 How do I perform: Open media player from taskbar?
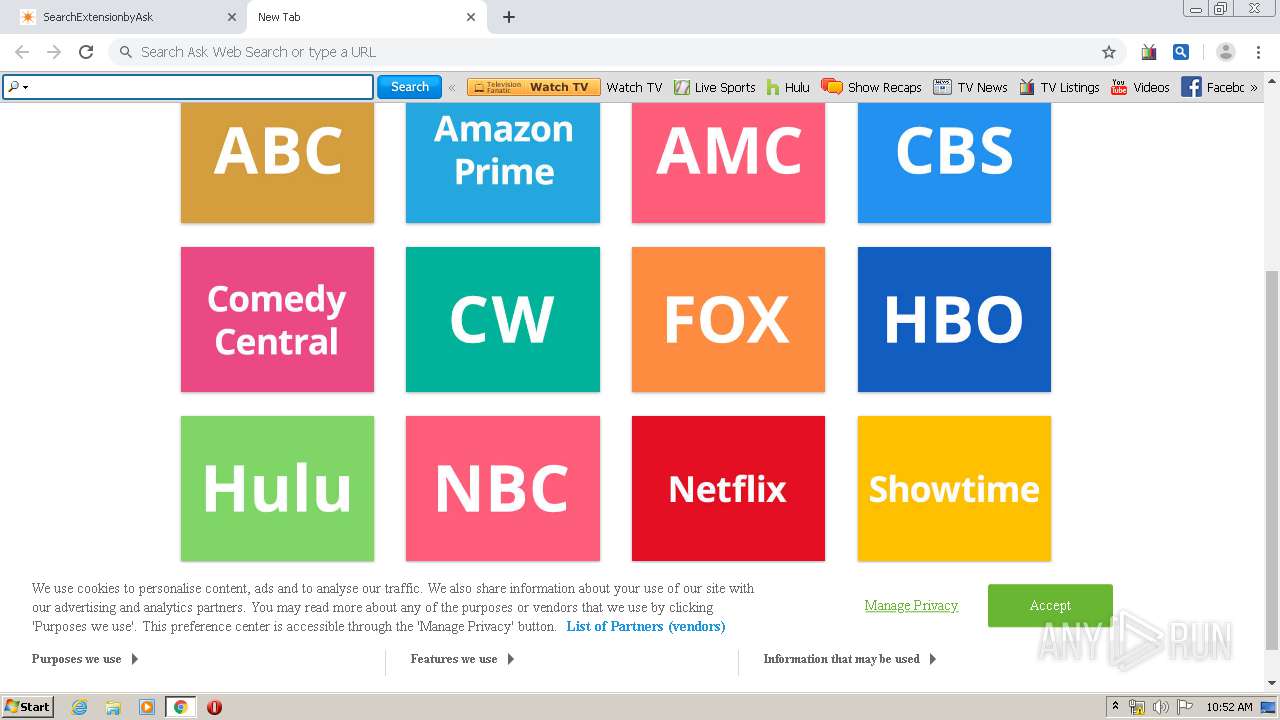(147, 707)
